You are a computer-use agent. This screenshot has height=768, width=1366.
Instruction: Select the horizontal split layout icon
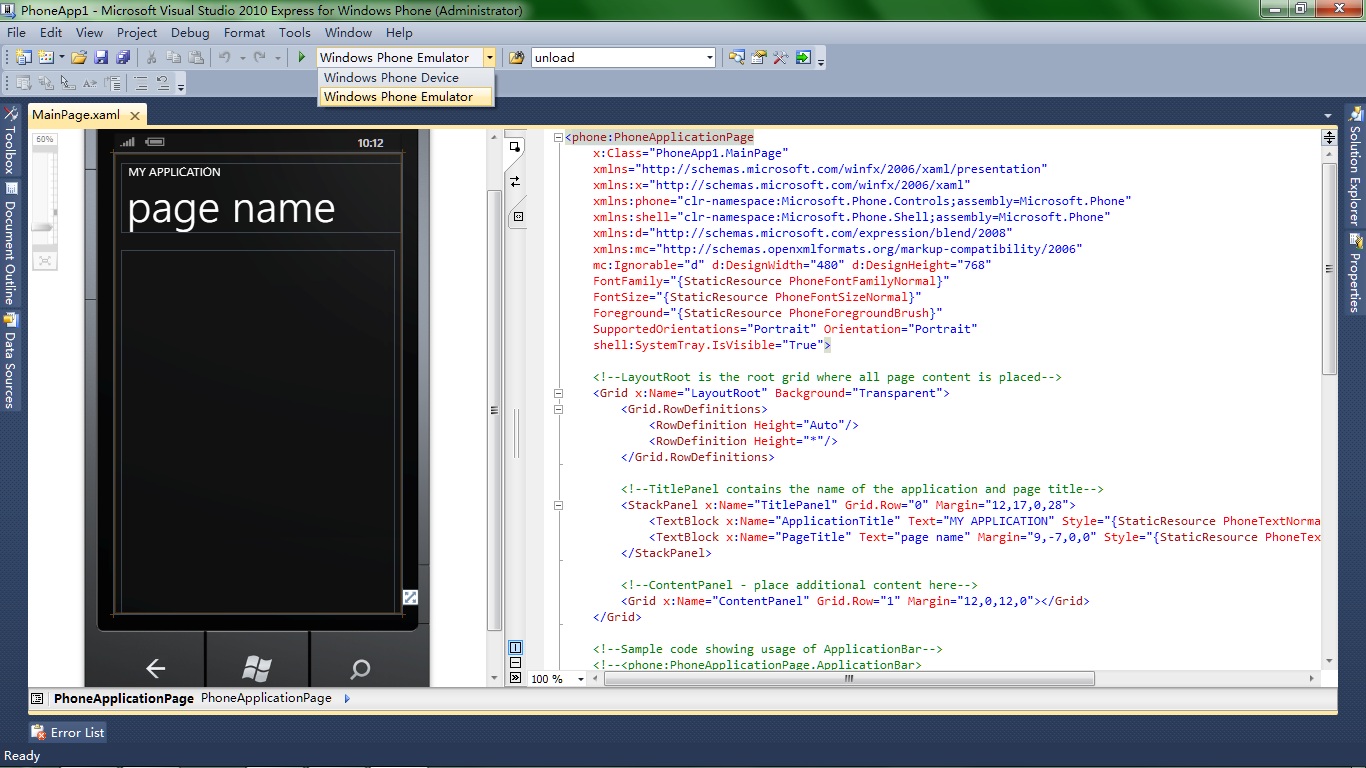tap(516, 662)
